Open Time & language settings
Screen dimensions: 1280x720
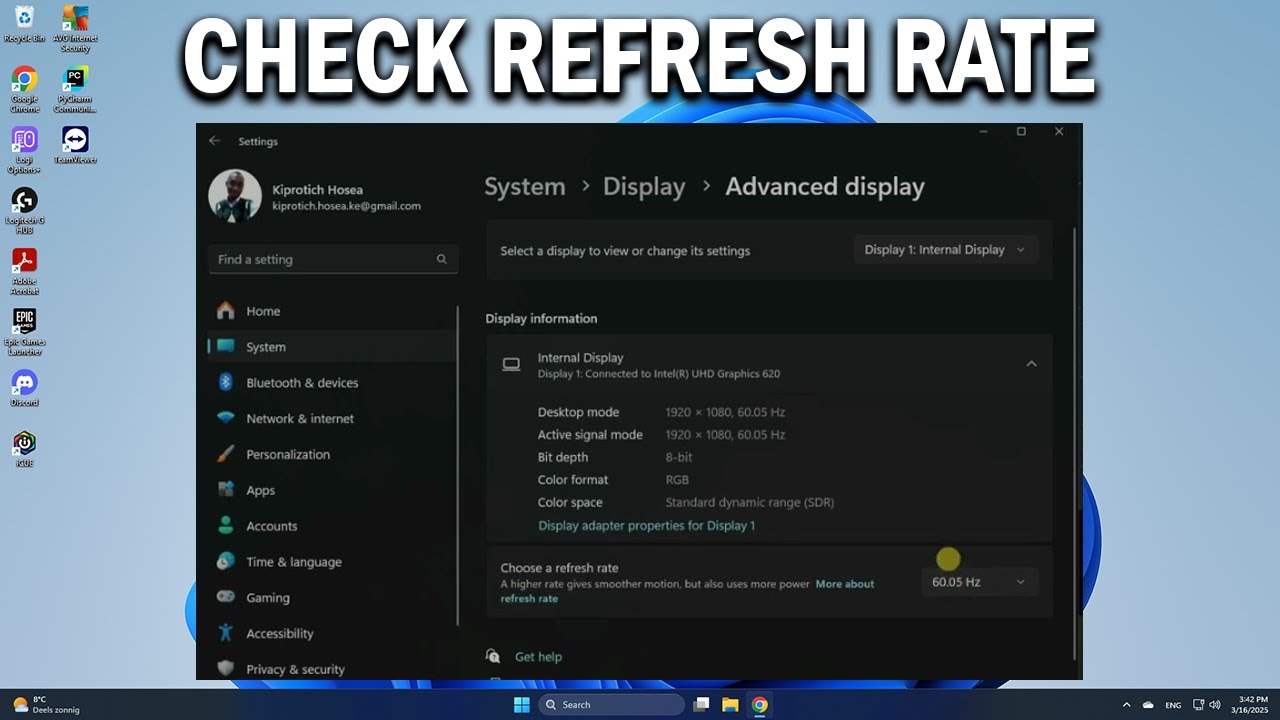point(332,562)
